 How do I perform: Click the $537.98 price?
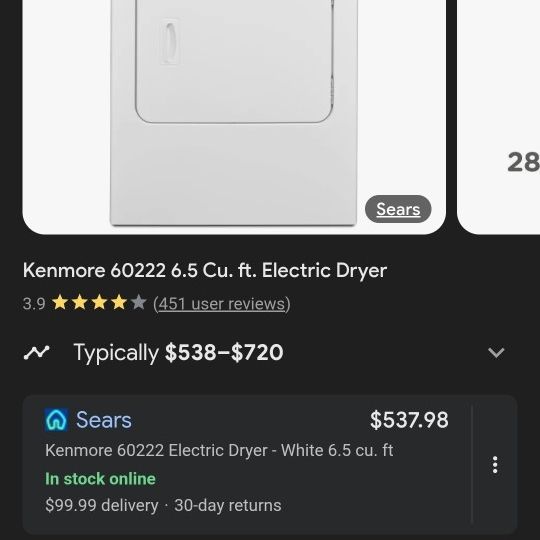[x=409, y=420]
